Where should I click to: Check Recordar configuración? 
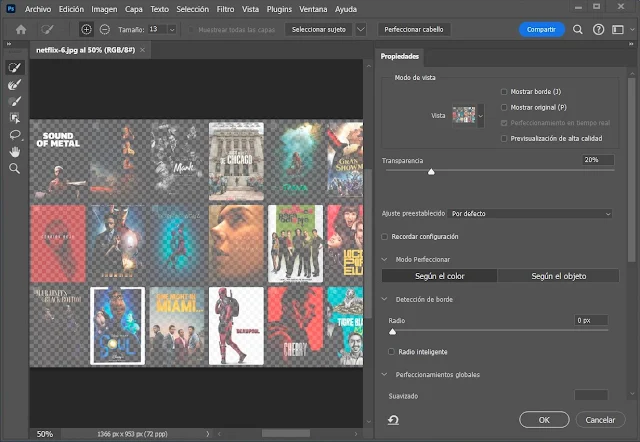pos(384,237)
